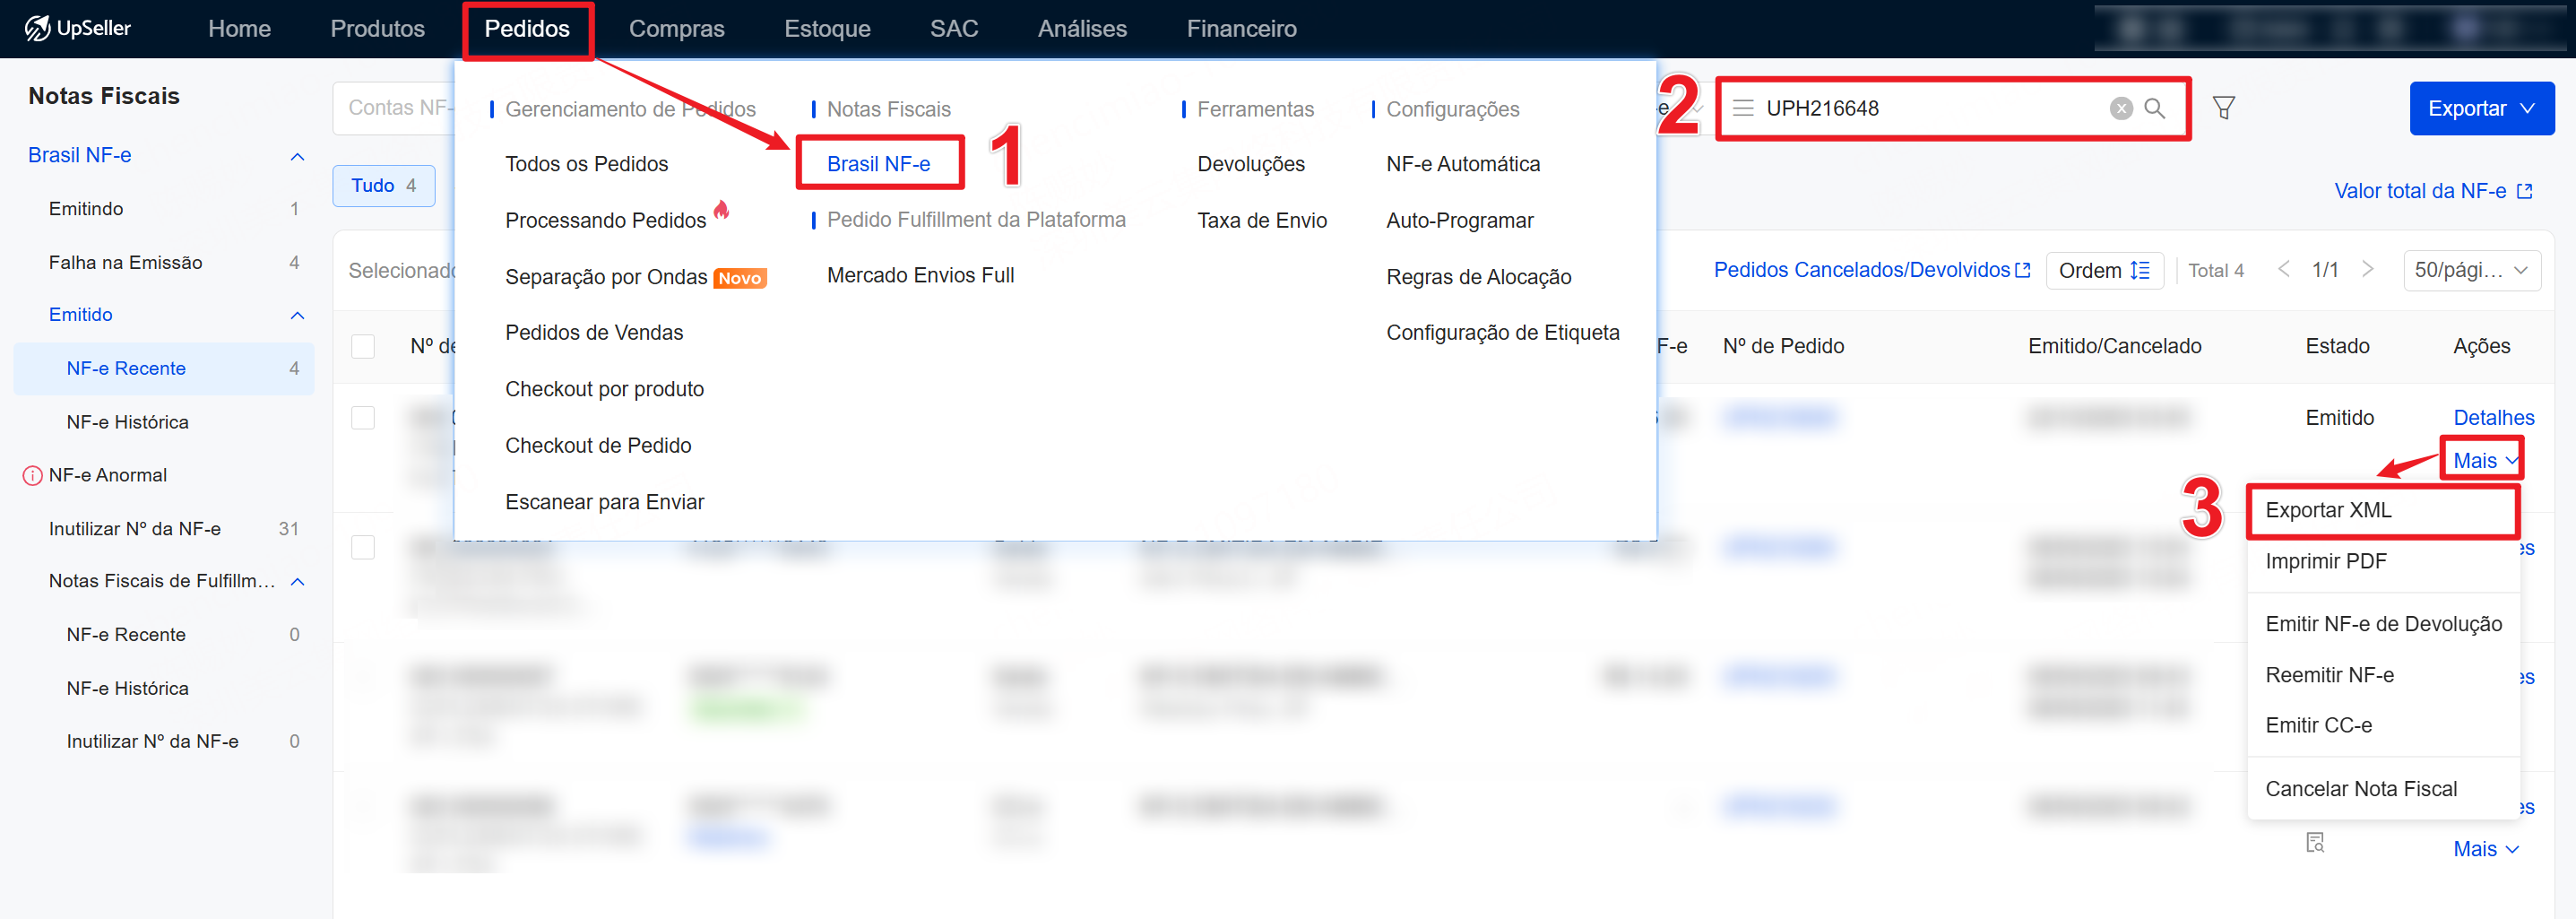Click the document preview icon near bottom

tap(2314, 842)
